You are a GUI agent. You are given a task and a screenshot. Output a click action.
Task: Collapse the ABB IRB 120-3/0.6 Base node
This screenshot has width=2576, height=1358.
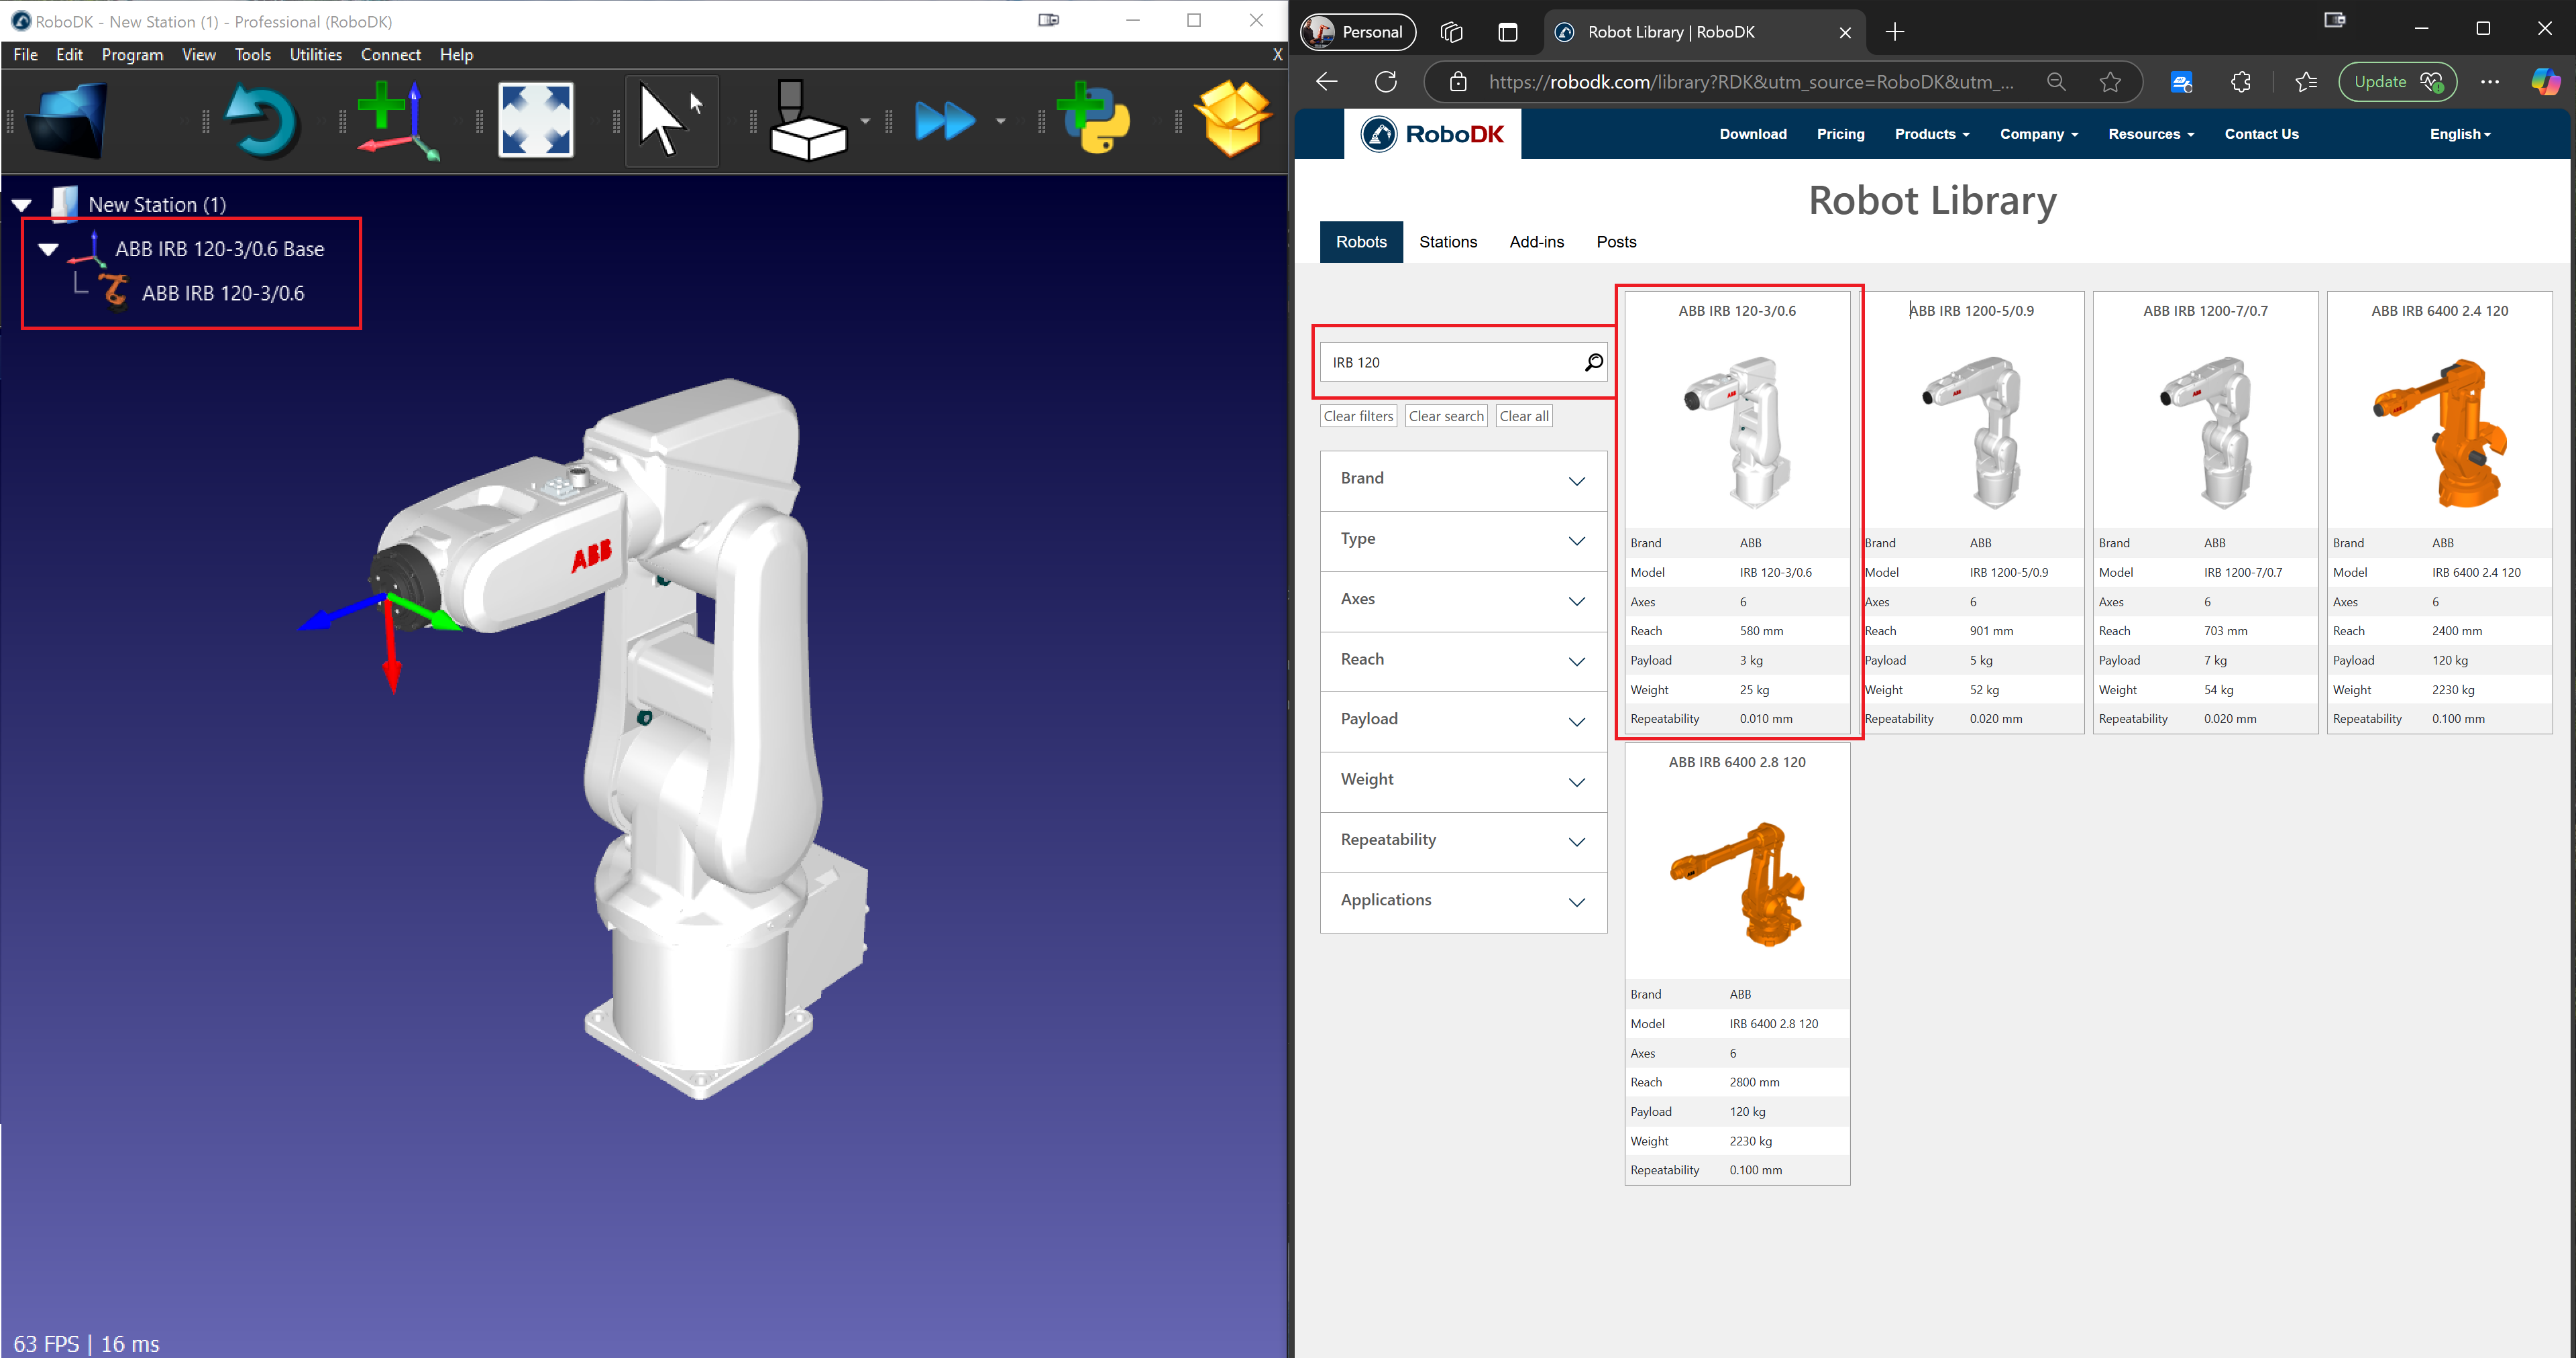(x=47, y=249)
